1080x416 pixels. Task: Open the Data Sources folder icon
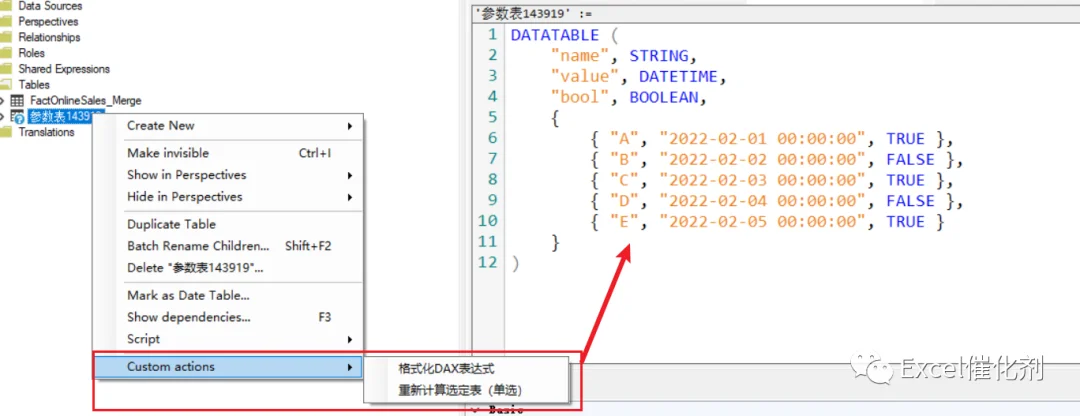pyautogui.click(x=7, y=6)
